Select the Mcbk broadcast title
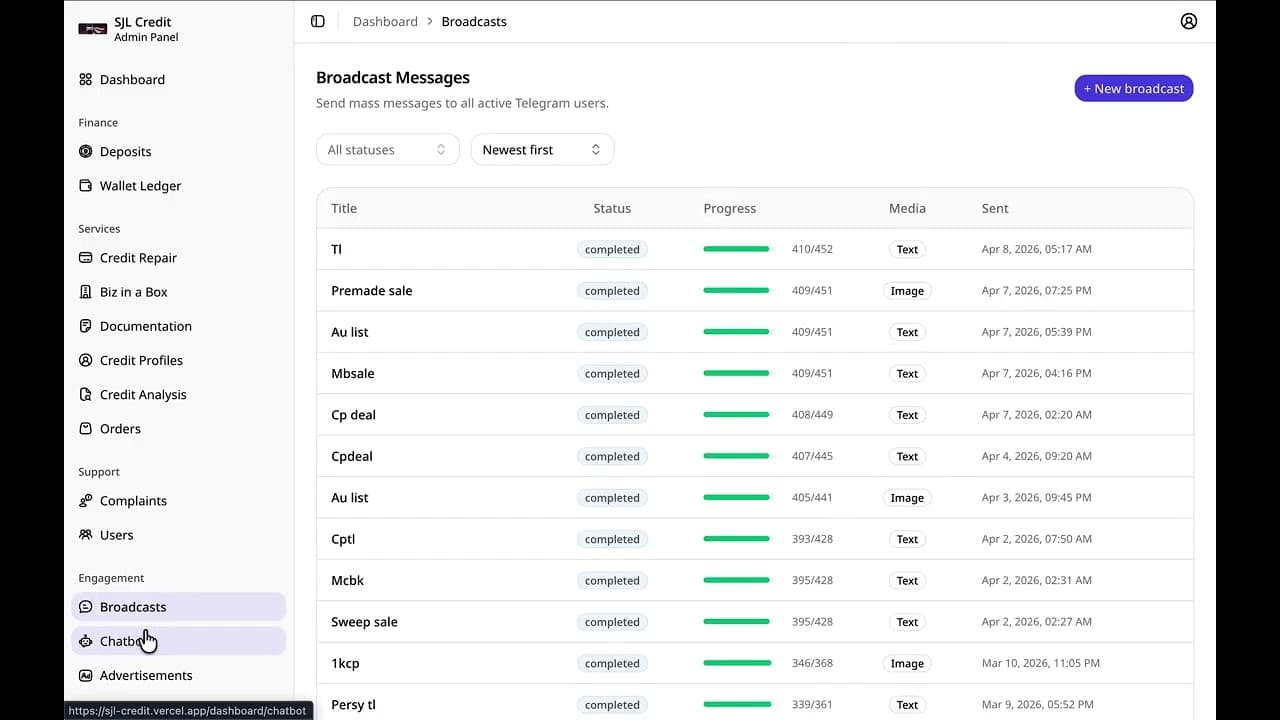 346,580
